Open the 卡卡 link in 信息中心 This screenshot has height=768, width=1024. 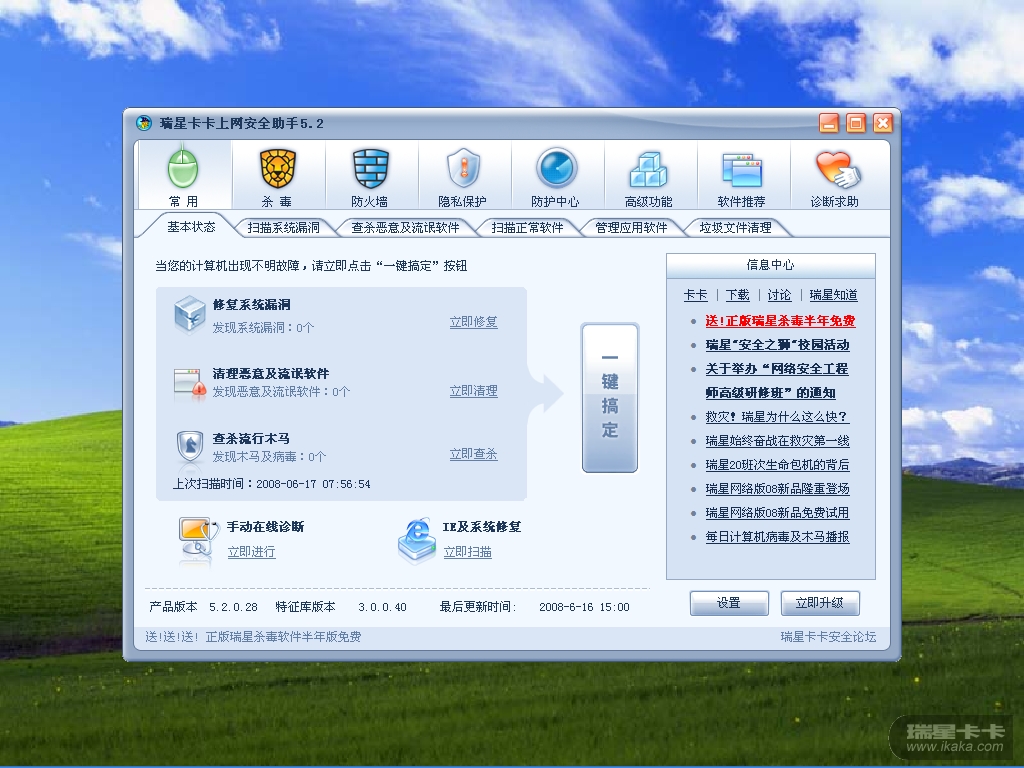point(696,295)
